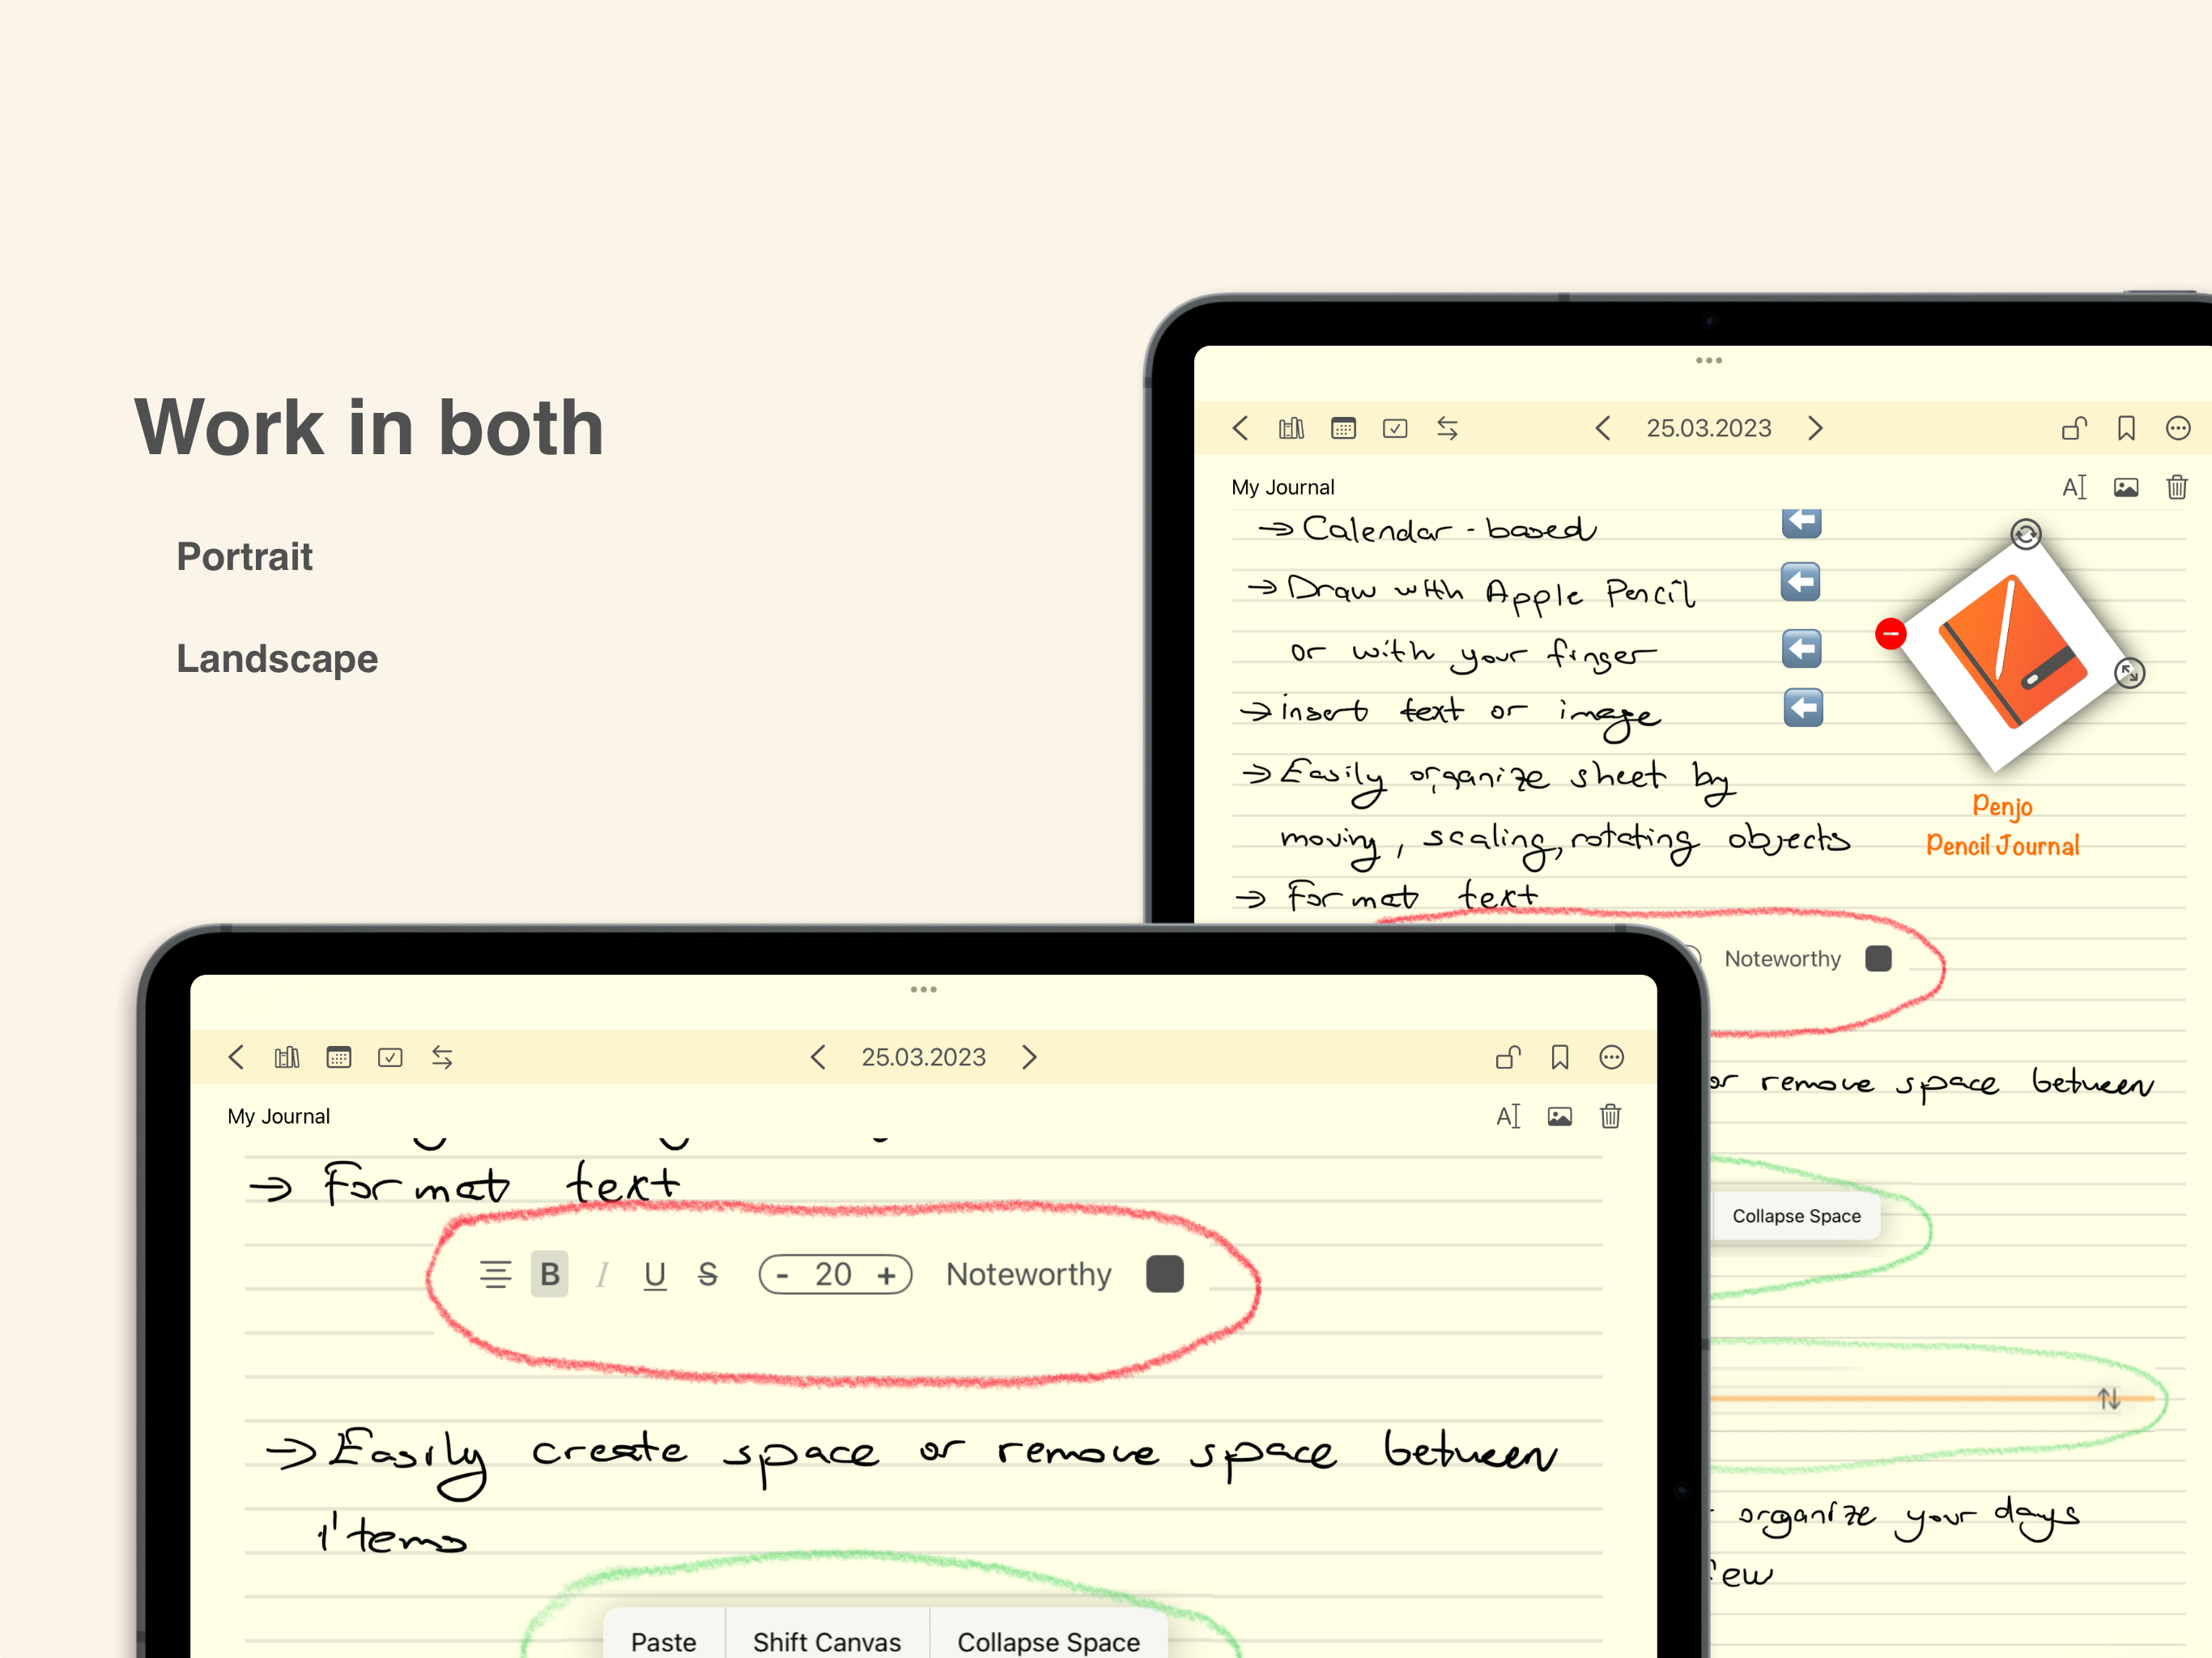Image resolution: width=2212 pixels, height=1658 pixels.
Task: Tap the three-dot multitasking handle on portrait iPad
Action: coord(1709,360)
